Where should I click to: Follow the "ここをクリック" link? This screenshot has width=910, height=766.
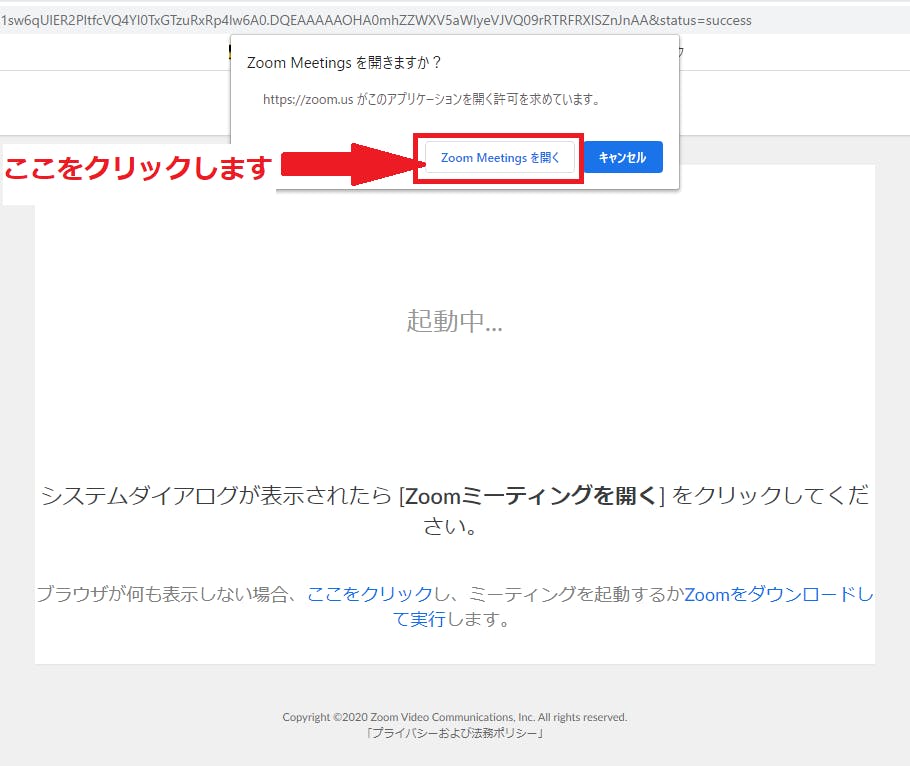369,594
